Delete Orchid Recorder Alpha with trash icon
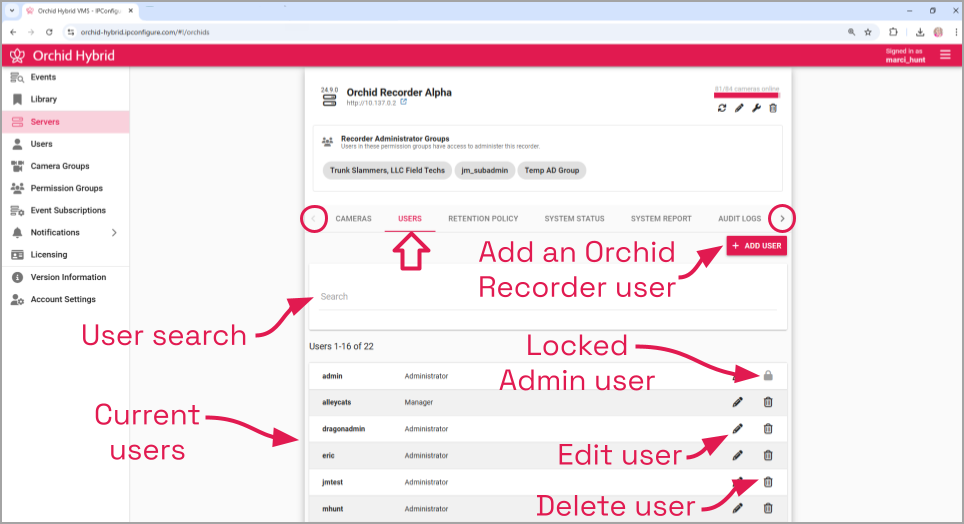The image size is (964, 524). pyautogui.click(x=773, y=108)
